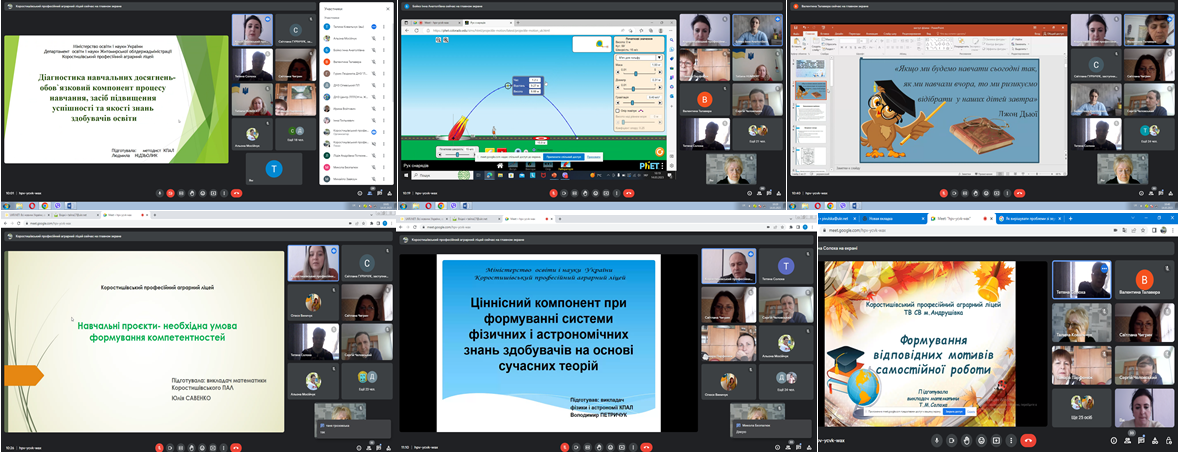The width and height of the screenshot is (1178, 452).
Task: Click the blue stop sharing button over PhET
Action: coord(563,157)
